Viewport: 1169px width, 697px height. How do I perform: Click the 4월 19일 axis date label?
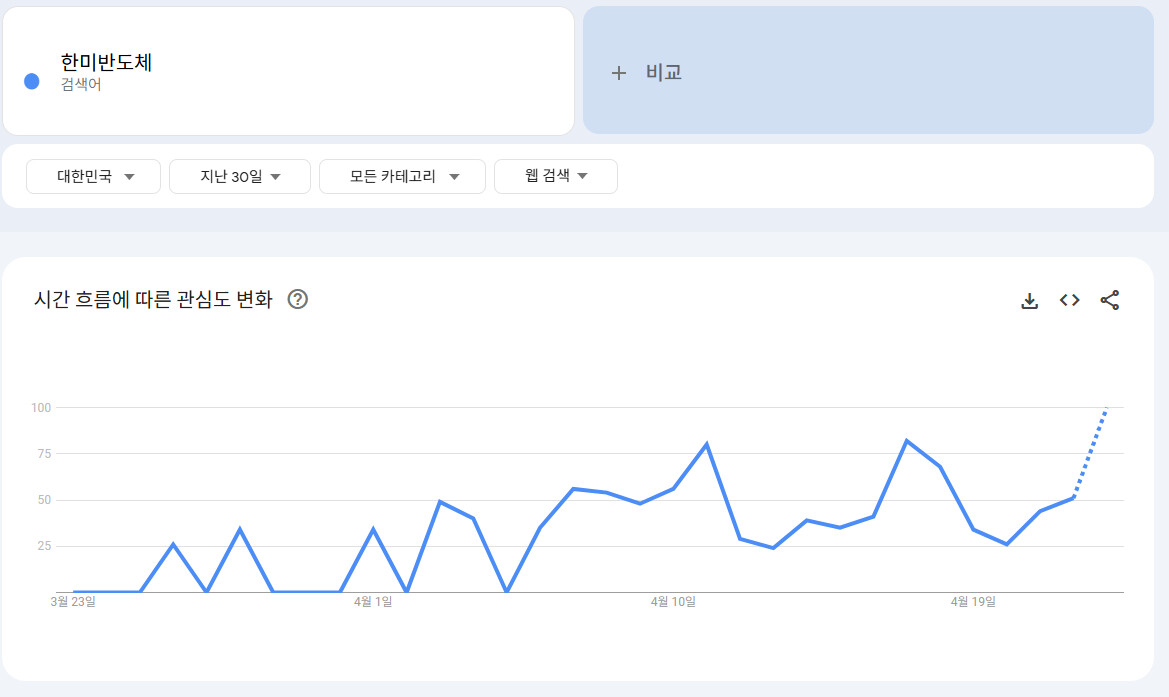tap(972, 602)
